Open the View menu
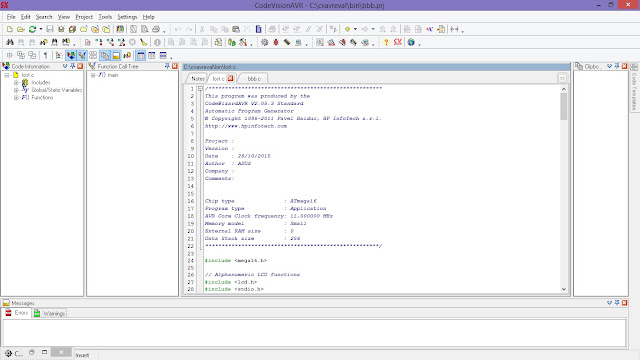The height and width of the screenshot is (360, 640). pyautogui.click(x=63, y=17)
